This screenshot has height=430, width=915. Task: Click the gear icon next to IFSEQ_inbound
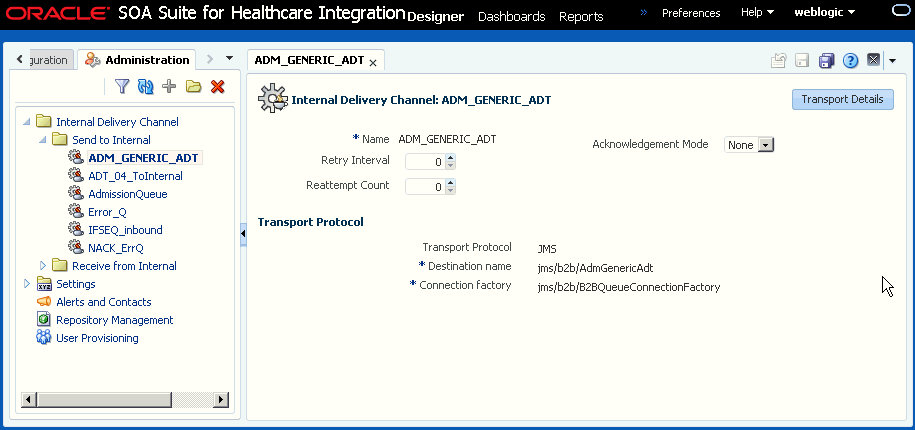[x=76, y=229]
